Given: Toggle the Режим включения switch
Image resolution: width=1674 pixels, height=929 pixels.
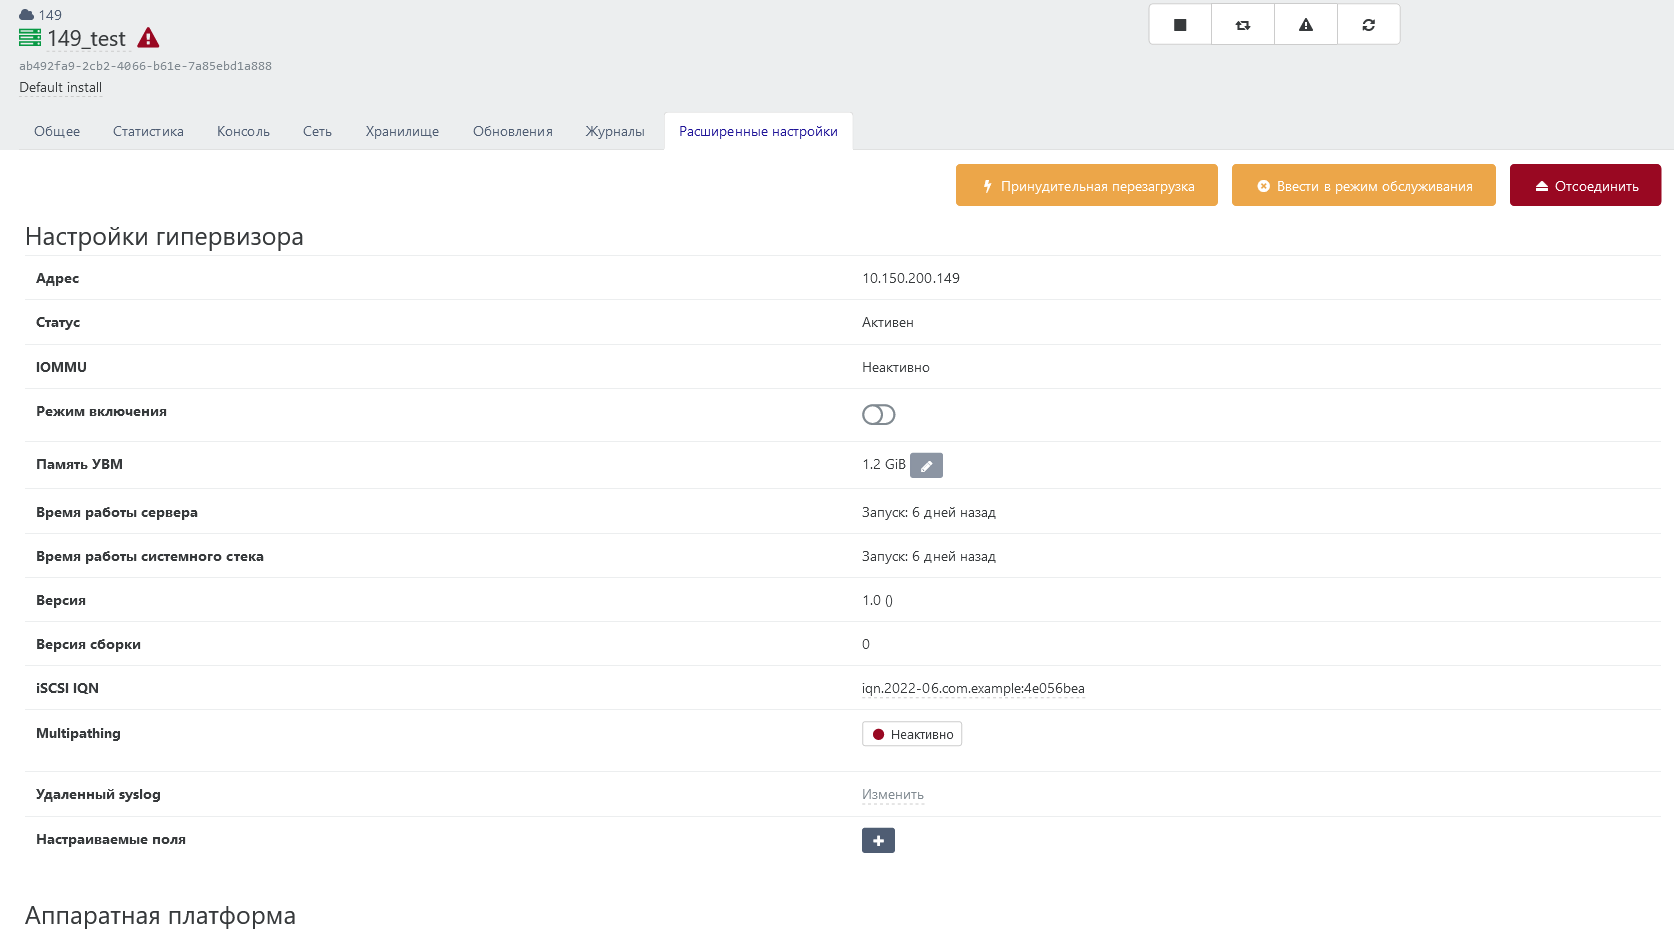Looking at the screenshot, I should click(878, 414).
